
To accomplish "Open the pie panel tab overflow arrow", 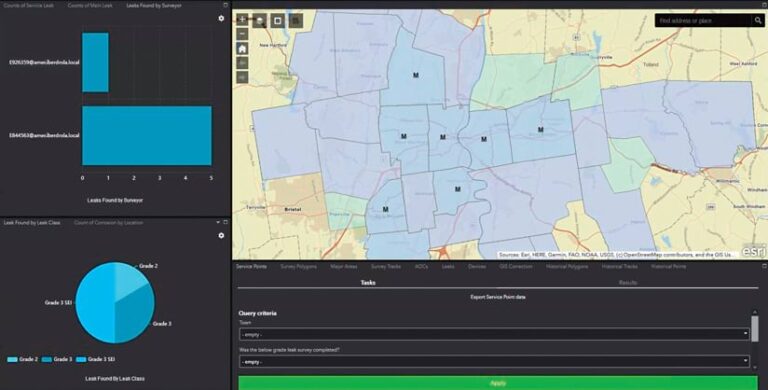I will point(218,222).
